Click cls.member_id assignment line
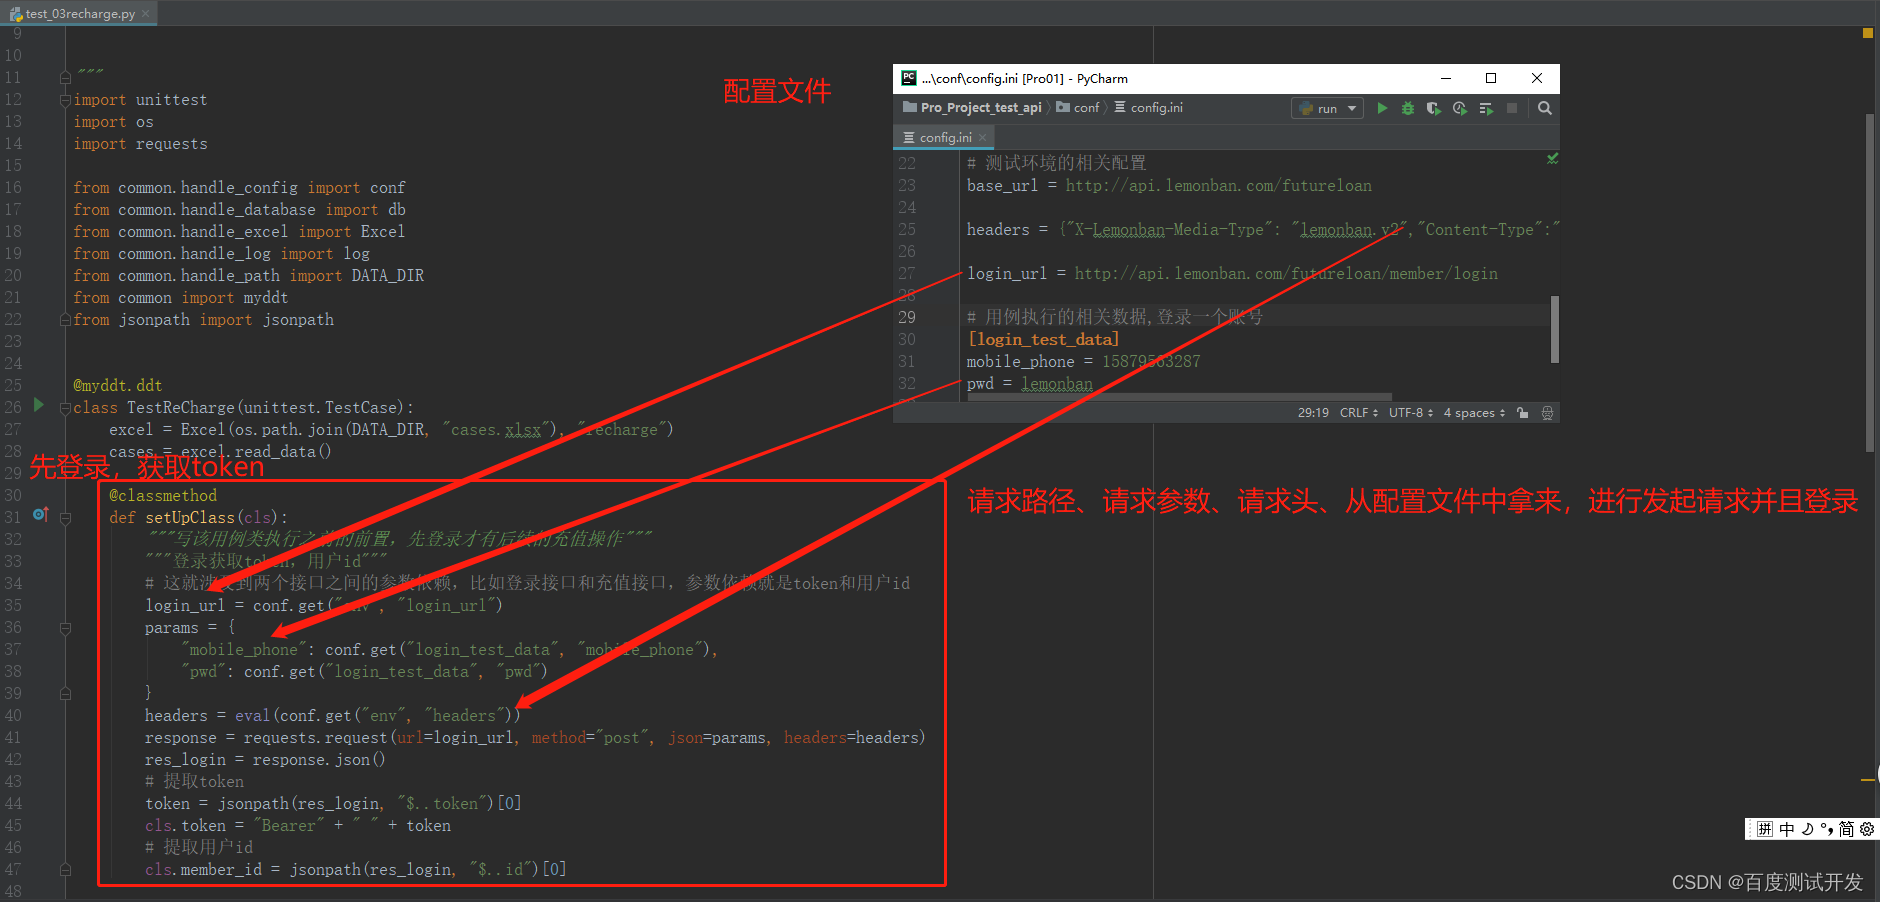Viewport: 1880px width, 902px height. click(x=355, y=870)
